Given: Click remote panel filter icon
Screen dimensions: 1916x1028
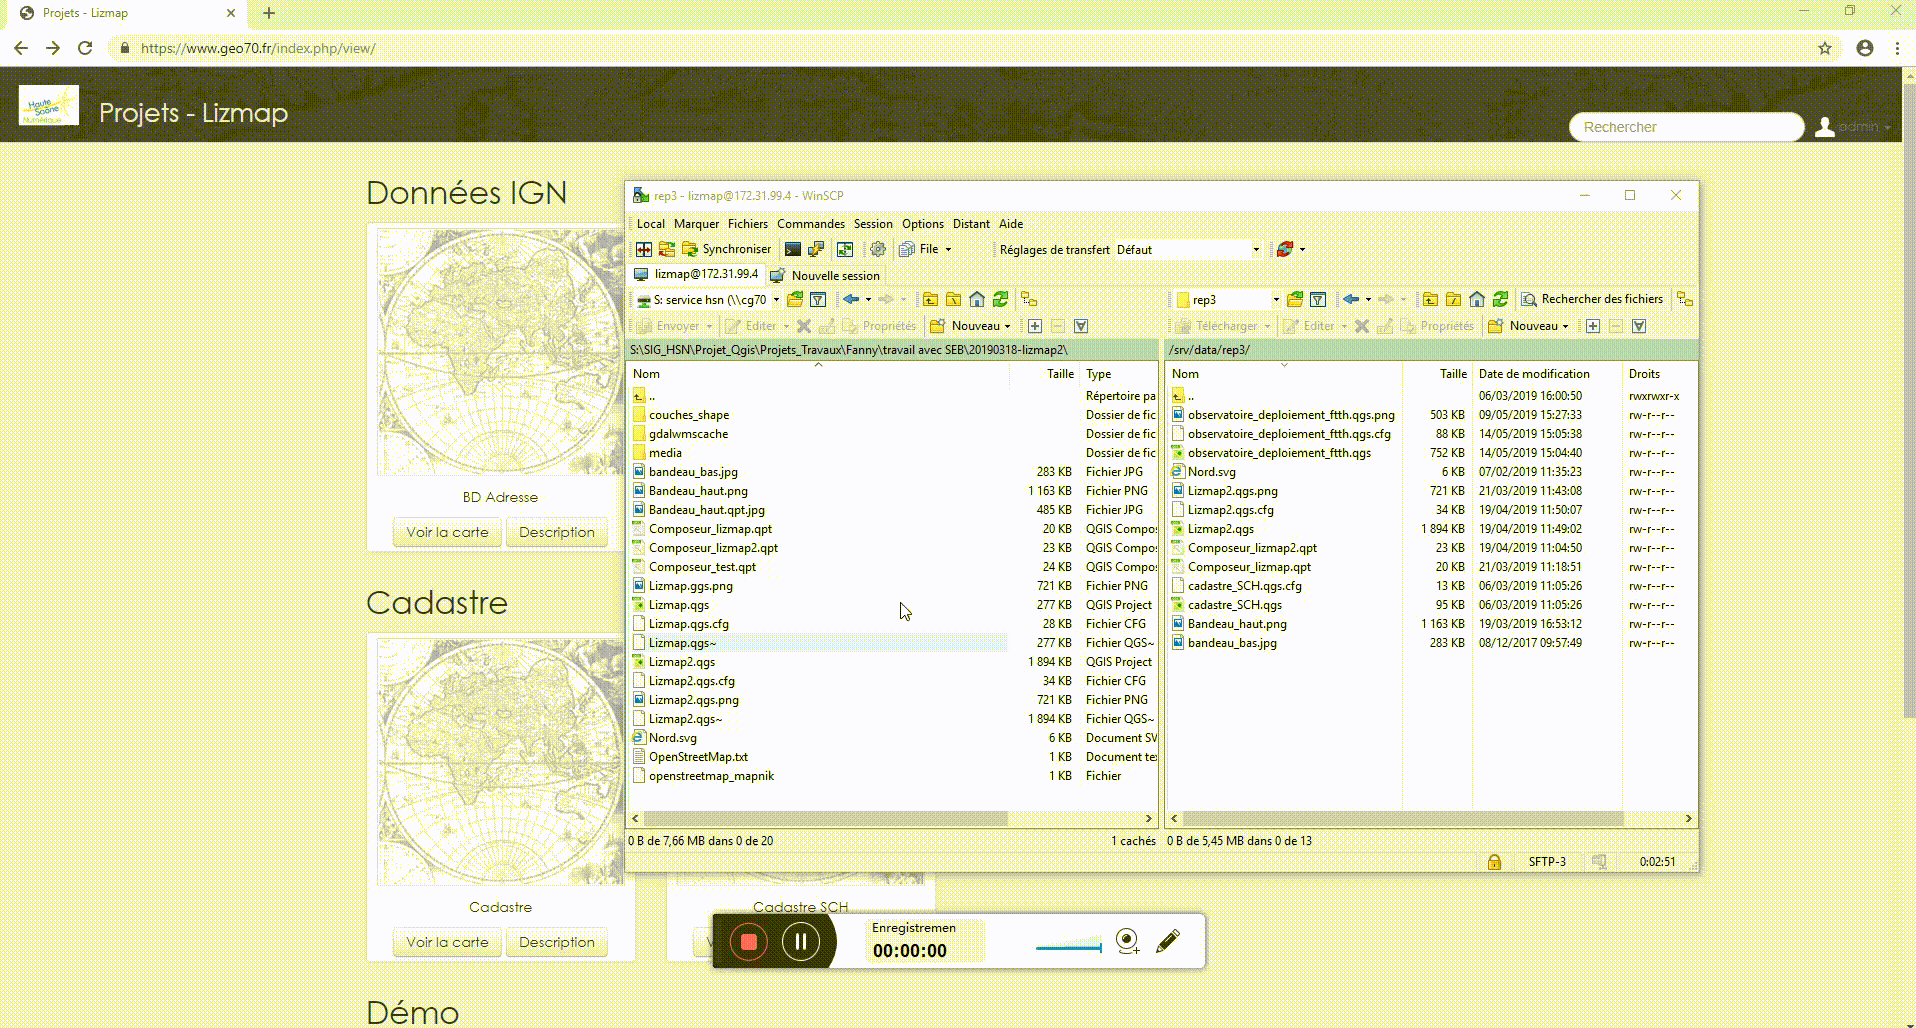Looking at the screenshot, I should pyautogui.click(x=1318, y=299).
